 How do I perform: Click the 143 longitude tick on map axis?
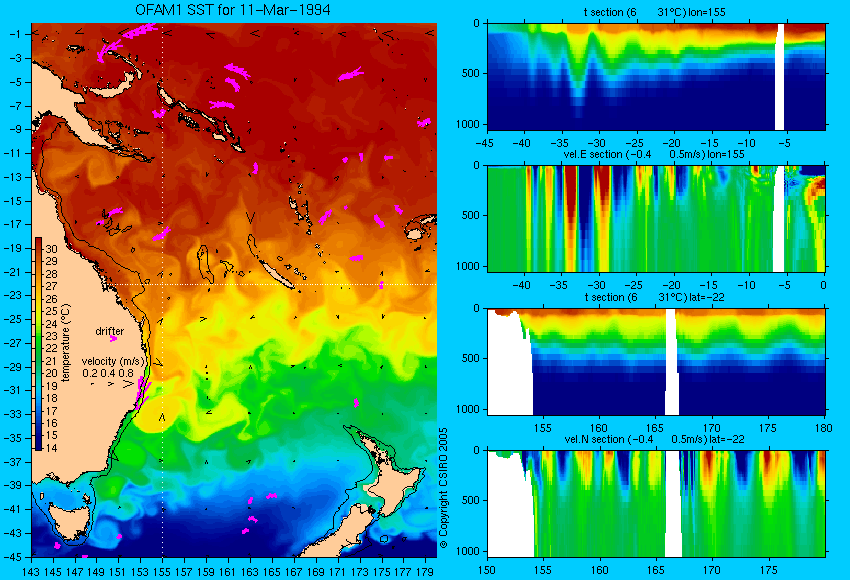(x=31, y=571)
